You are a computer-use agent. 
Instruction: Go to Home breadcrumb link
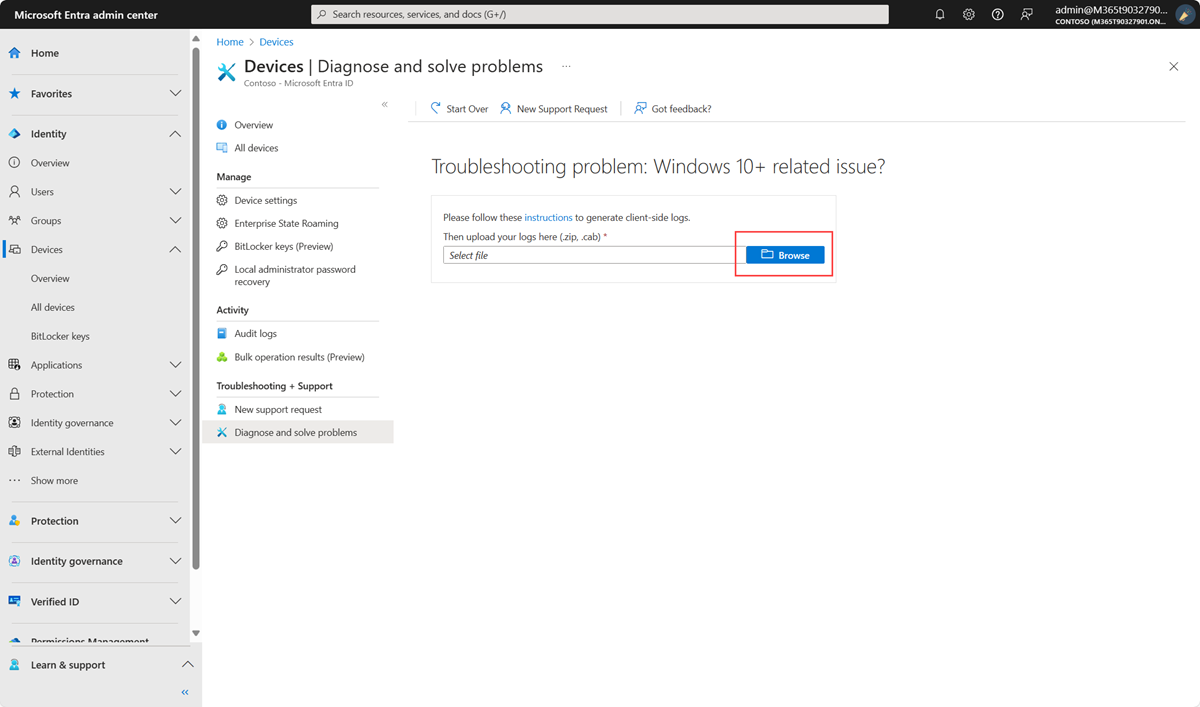pyautogui.click(x=230, y=42)
